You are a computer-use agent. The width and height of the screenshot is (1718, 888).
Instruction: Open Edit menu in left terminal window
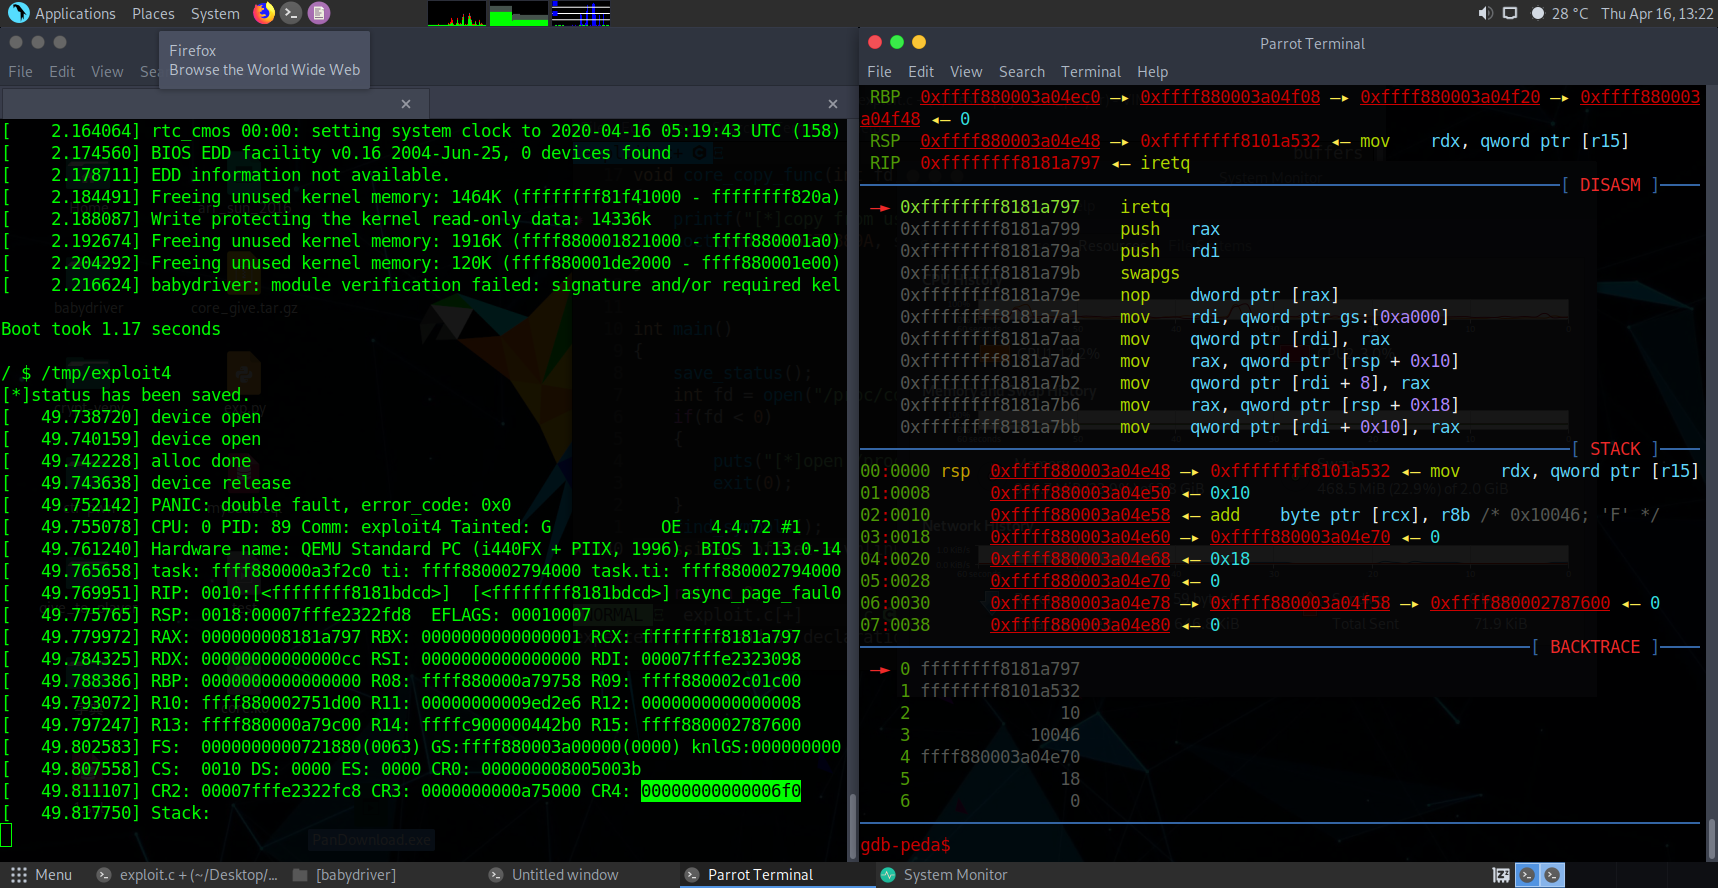click(x=62, y=72)
